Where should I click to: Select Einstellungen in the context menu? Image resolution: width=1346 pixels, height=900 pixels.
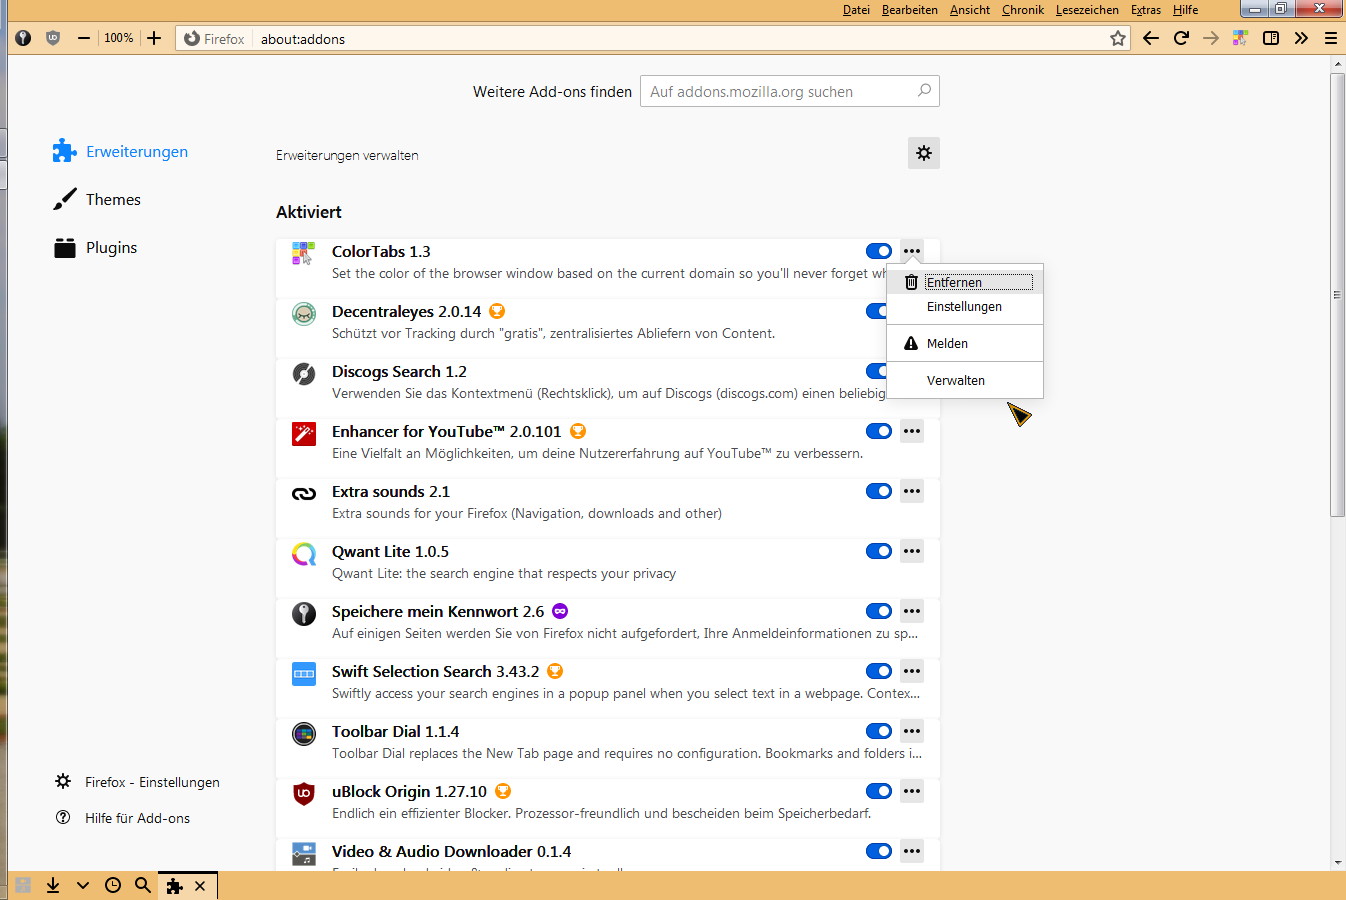tap(965, 307)
